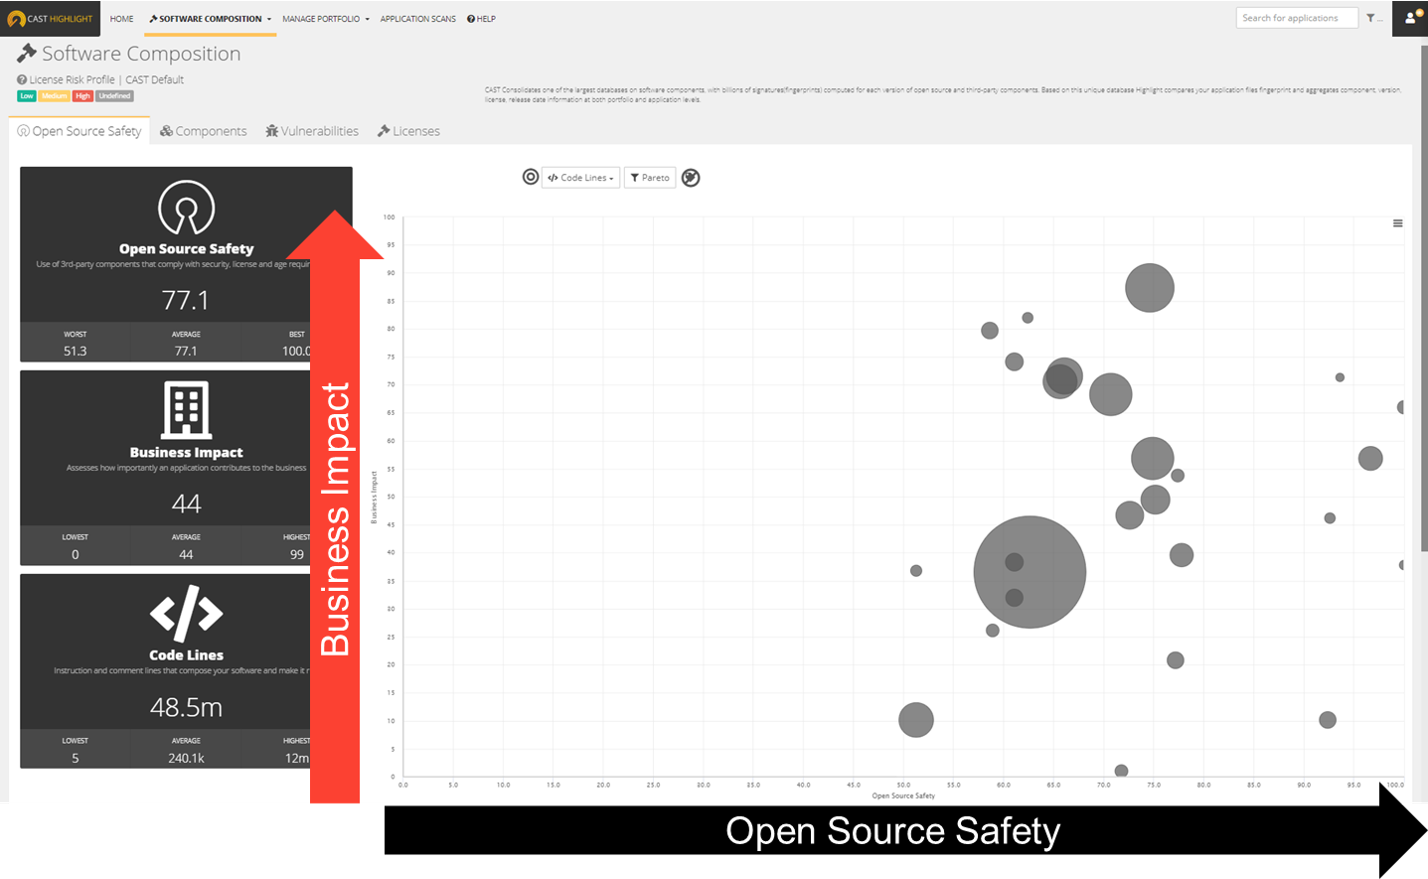
Task: Open the chart hamburger menu
Action: point(1398,223)
